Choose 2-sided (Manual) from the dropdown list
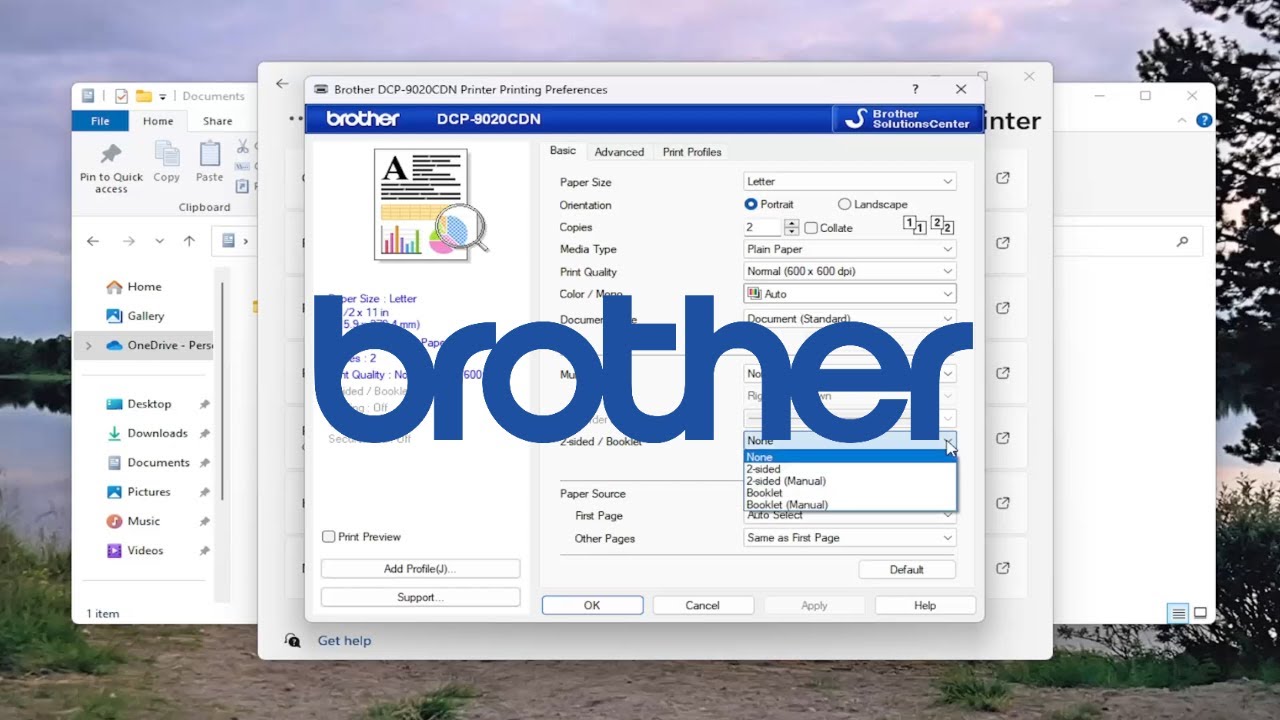This screenshot has height=720, width=1280. pyautogui.click(x=786, y=481)
